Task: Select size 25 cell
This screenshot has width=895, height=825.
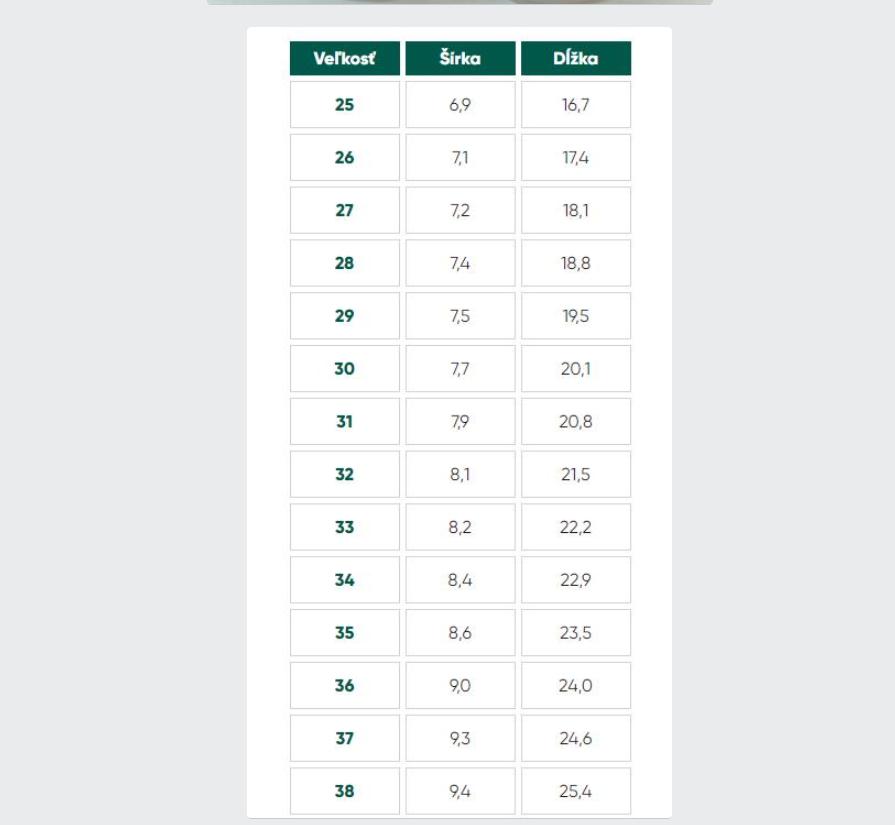Action: pyautogui.click(x=344, y=105)
